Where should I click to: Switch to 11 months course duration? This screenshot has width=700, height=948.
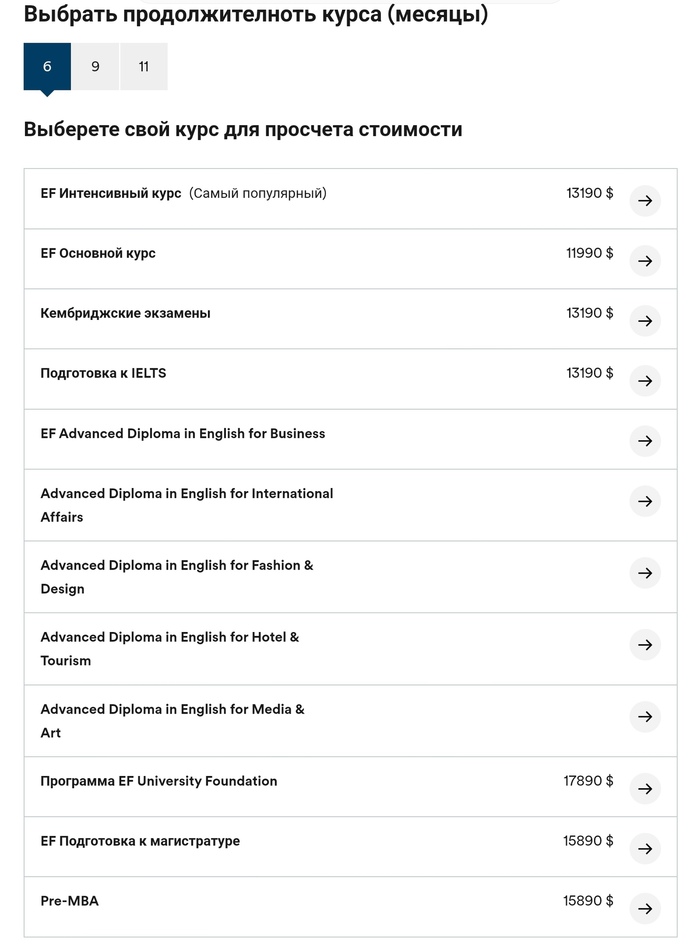coord(144,67)
